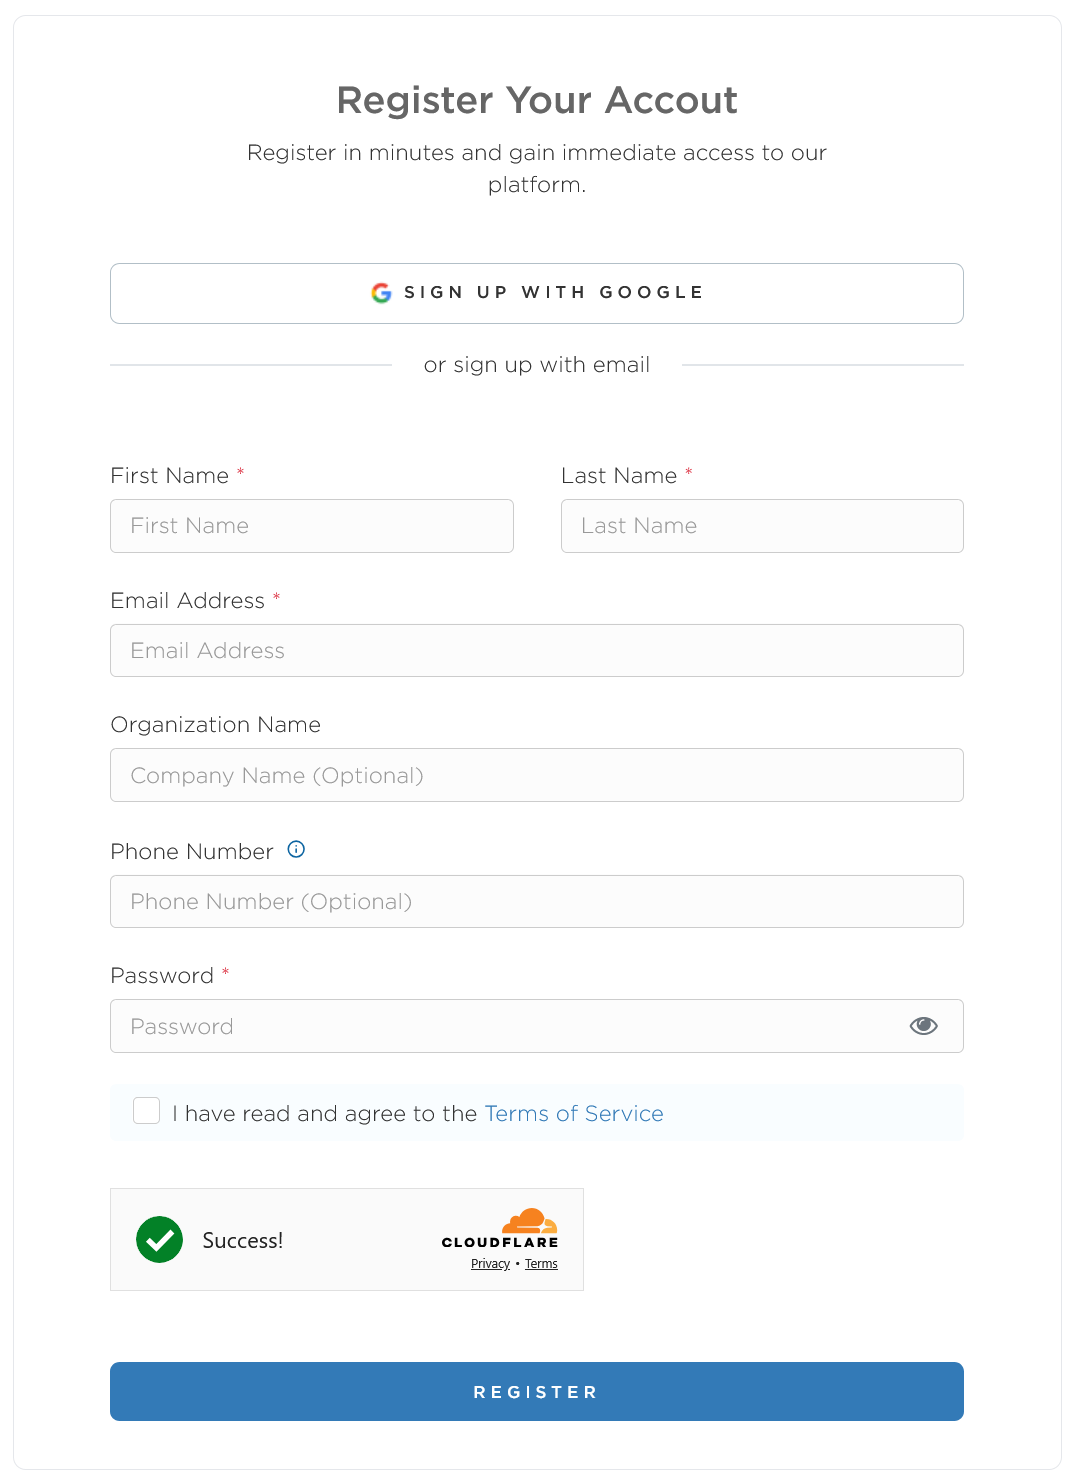Image resolution: width=1072 pixels, height=1477 pixels.
Task: Click the Google logo icon
Action: 381,293
